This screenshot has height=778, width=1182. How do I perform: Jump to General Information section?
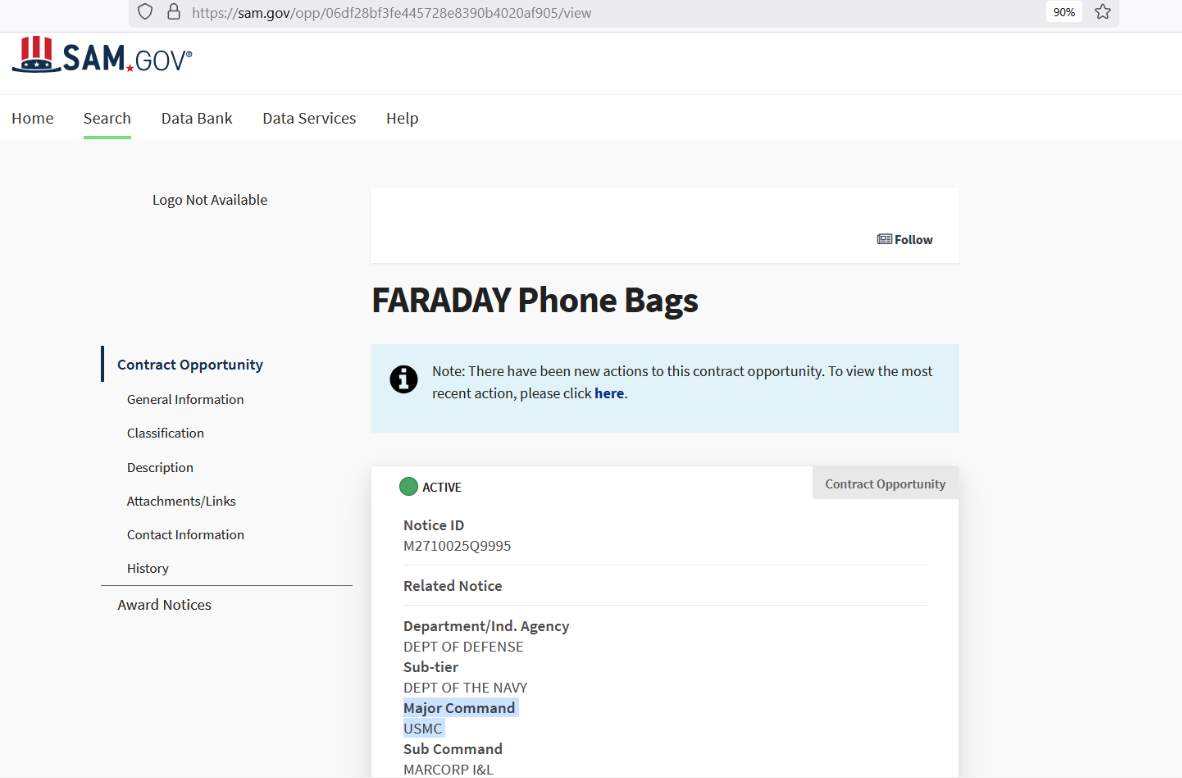tap(185, 400)
